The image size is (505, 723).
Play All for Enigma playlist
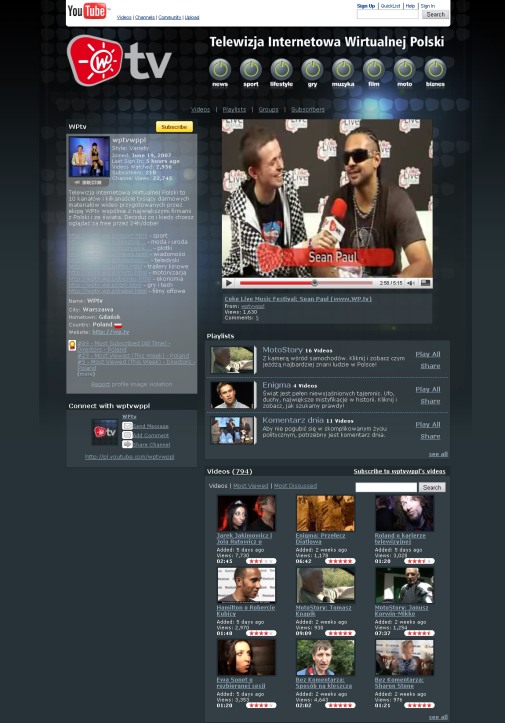428,389
